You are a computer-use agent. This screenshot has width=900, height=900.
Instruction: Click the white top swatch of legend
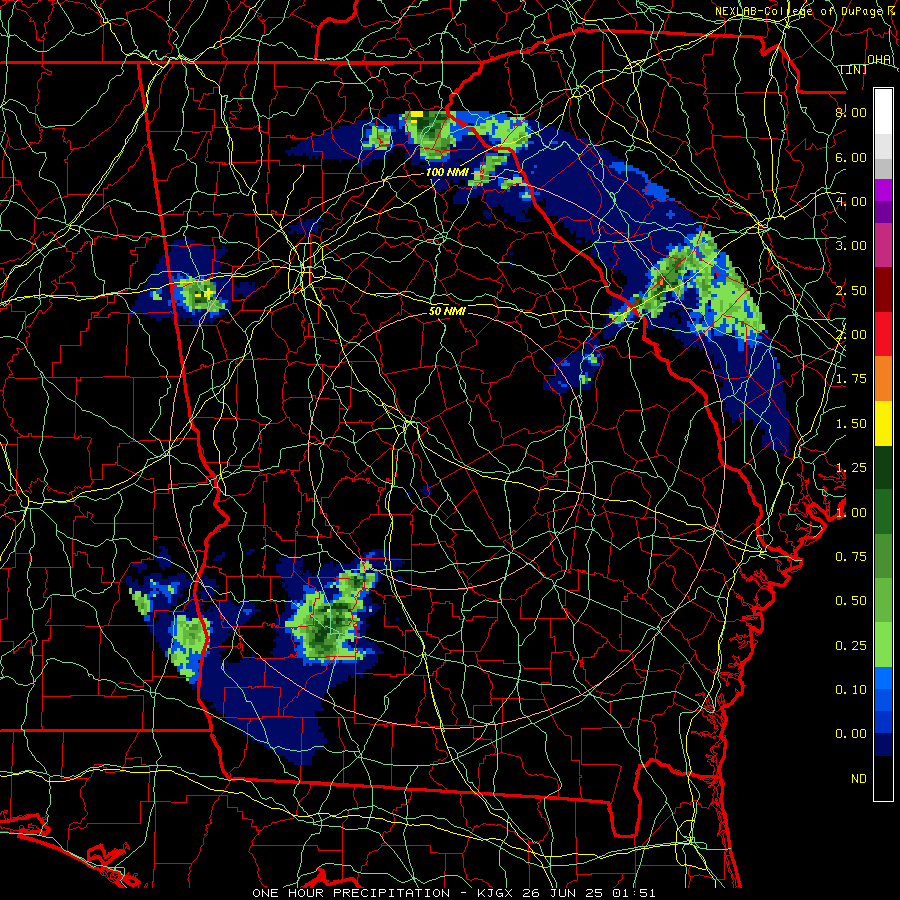coord(883,111)
